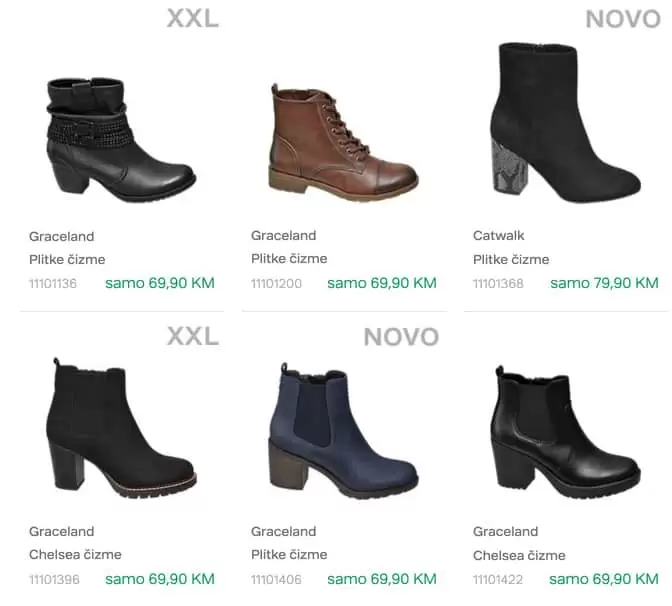Click the XXL badge above product 11101136

[x=193, y=18]
